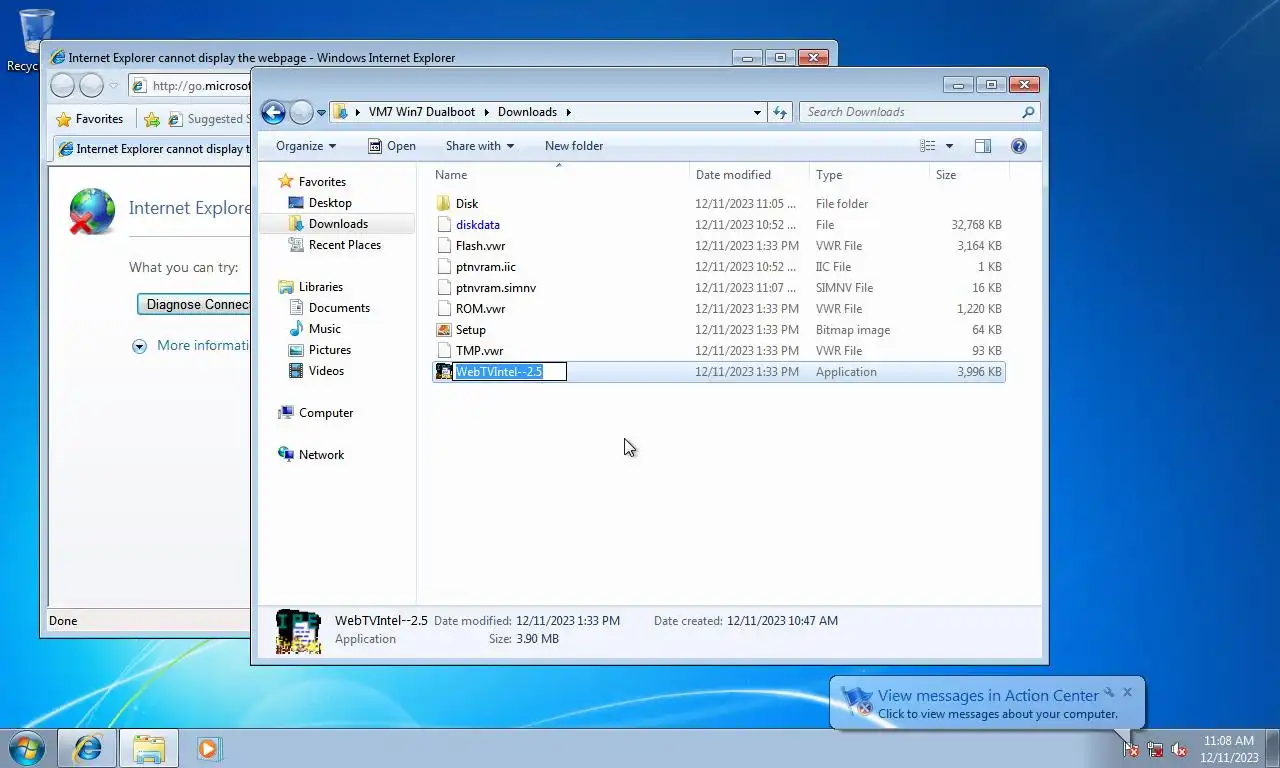Select Downloads in navigation pane

(x=338, y=224)
